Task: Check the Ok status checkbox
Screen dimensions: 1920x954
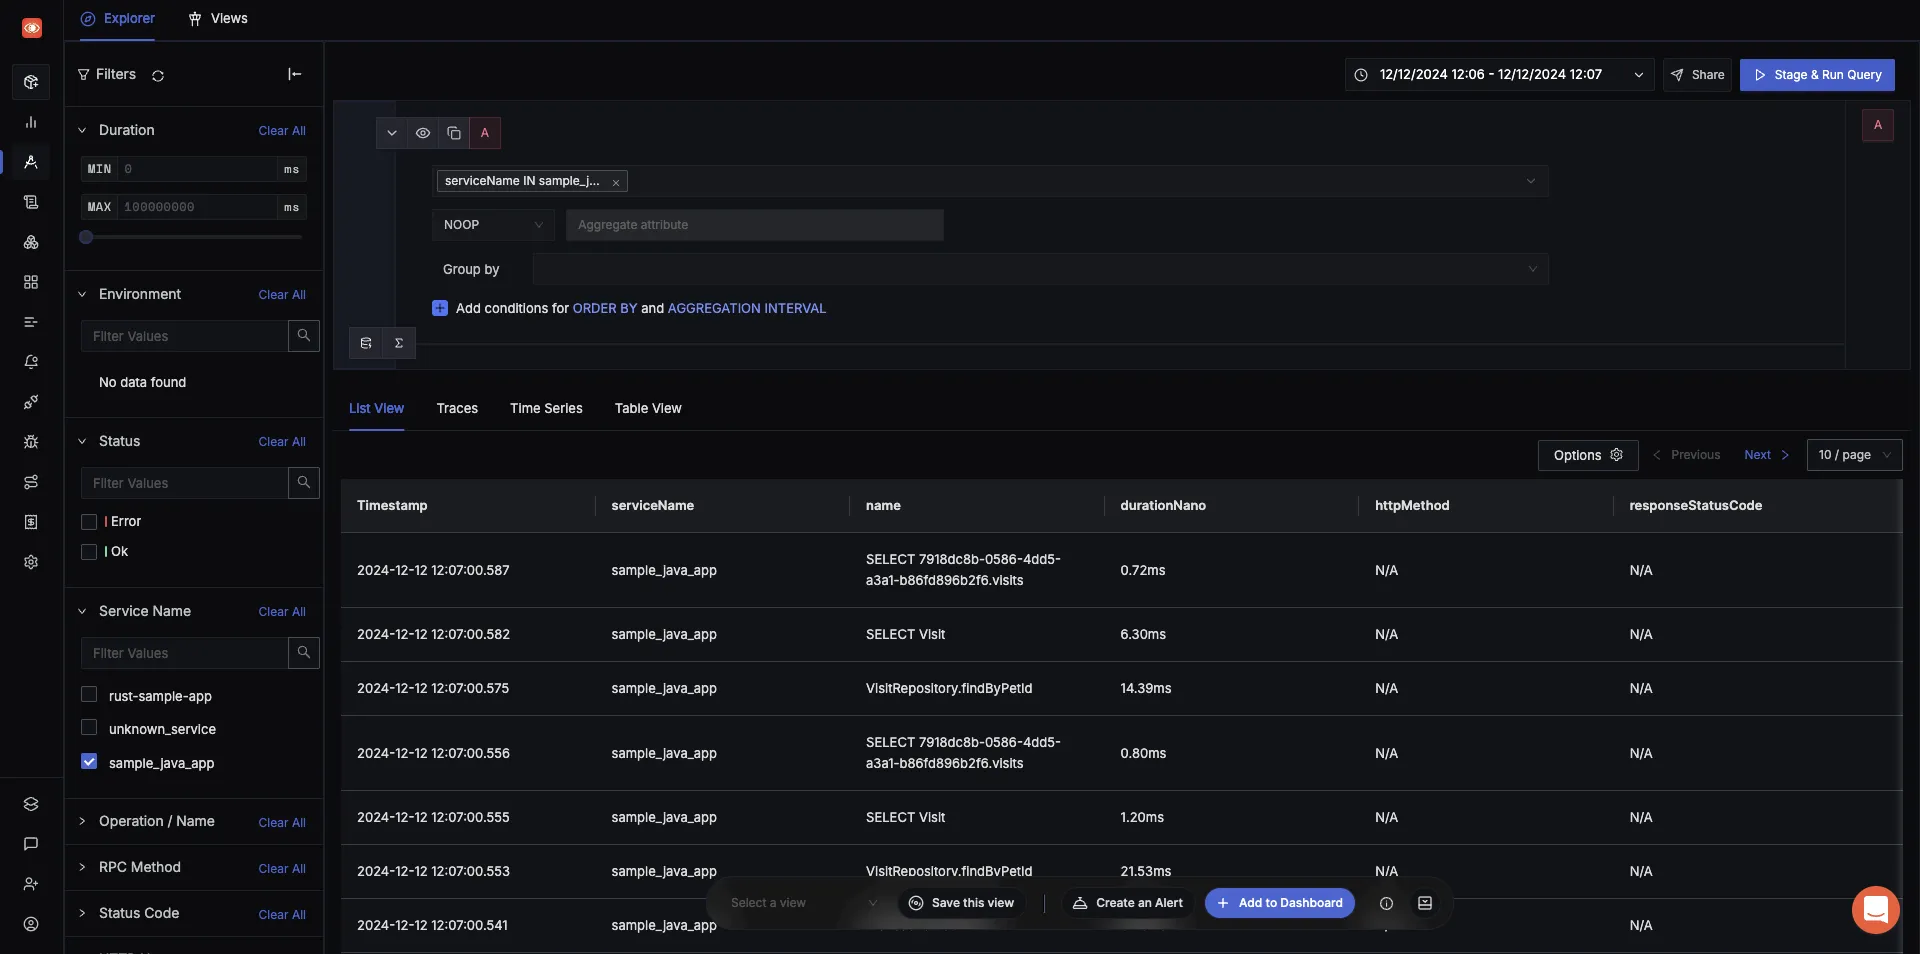Action: [89, 552]
